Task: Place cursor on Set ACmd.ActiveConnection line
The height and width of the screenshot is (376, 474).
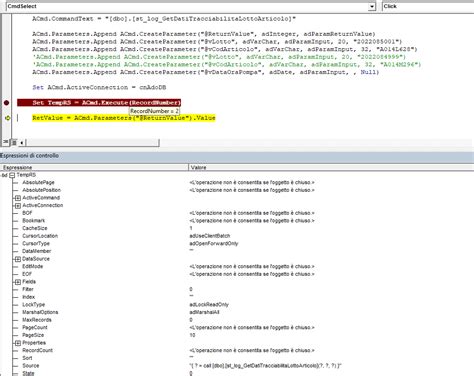Action: pyautogui.click(x=99, y=88)
